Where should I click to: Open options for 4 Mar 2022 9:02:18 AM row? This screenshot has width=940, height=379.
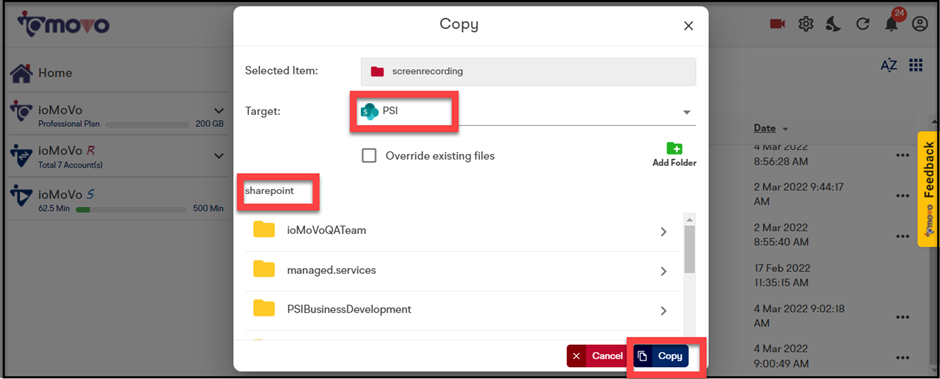click(903, 316)
